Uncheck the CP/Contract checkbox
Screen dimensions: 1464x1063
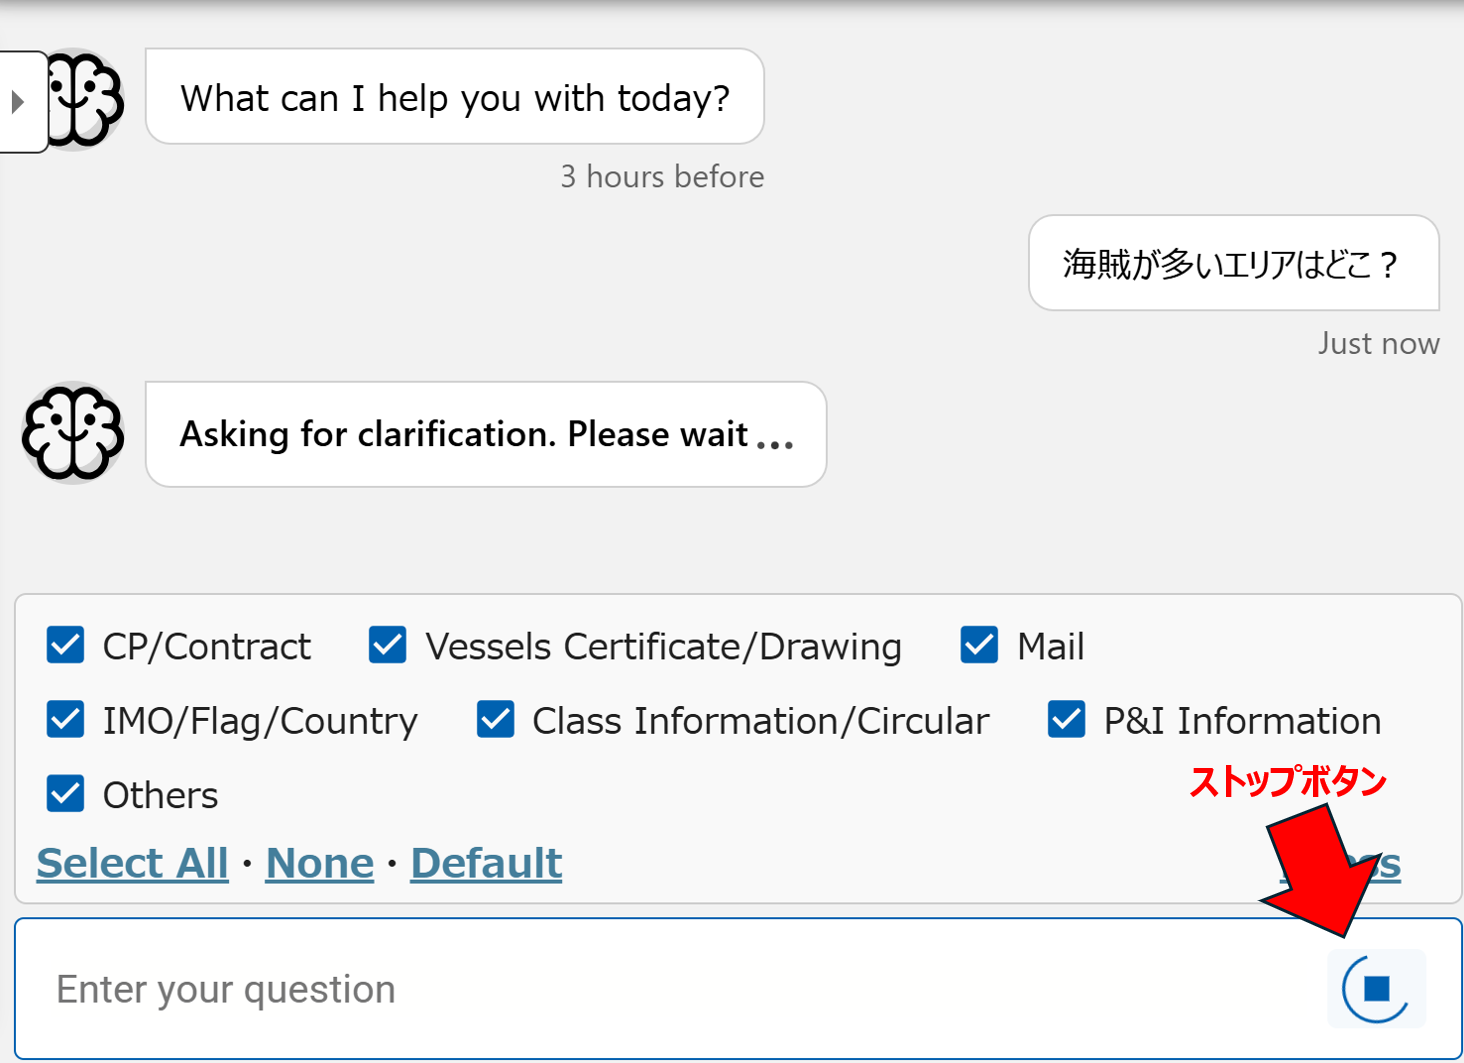point(66,645)
